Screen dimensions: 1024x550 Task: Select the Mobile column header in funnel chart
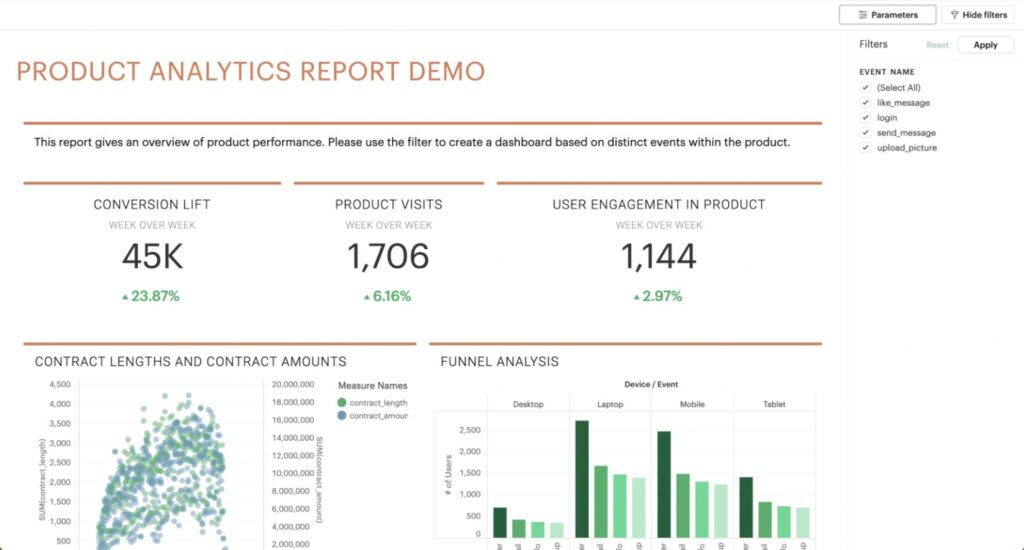(692, 404)
